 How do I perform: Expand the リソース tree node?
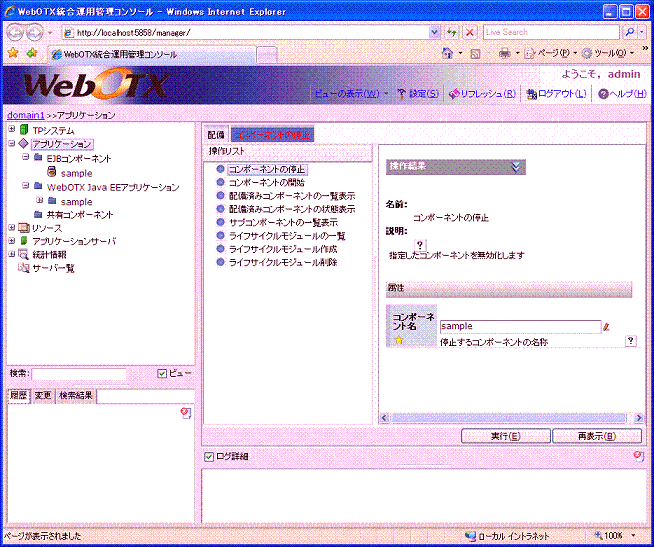click(11, 228)
